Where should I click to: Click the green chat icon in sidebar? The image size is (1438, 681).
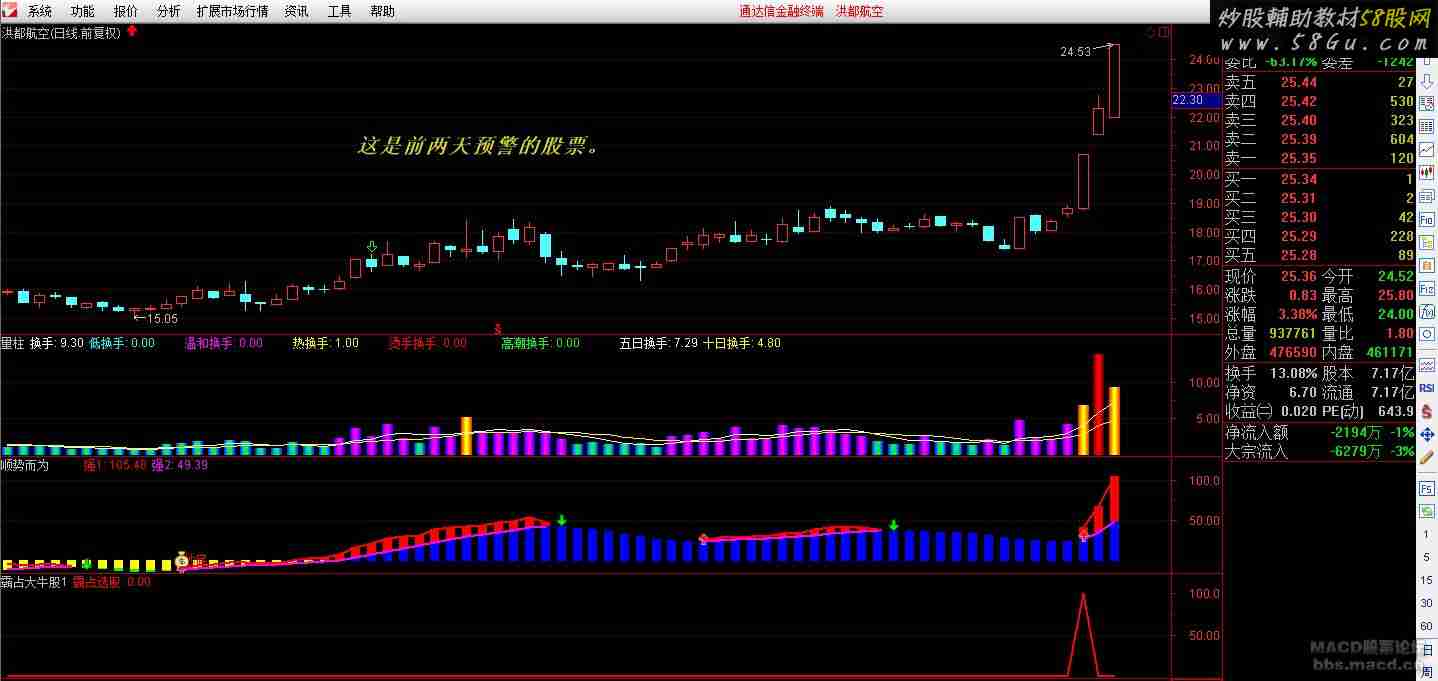(1428, 511)
